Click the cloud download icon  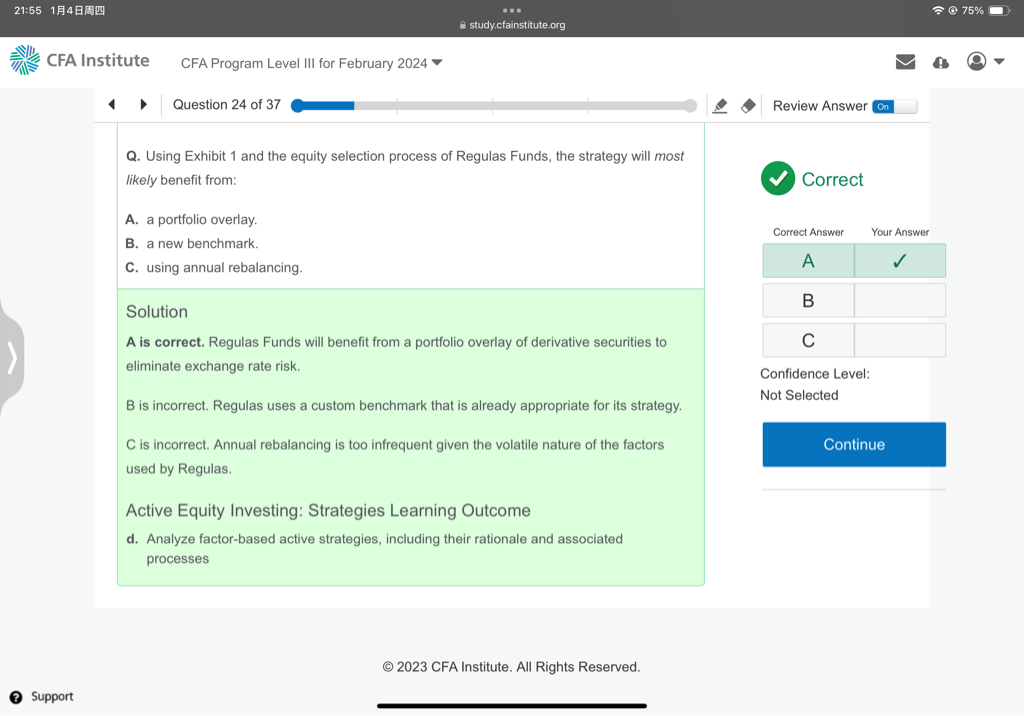(x=940, y=62)
